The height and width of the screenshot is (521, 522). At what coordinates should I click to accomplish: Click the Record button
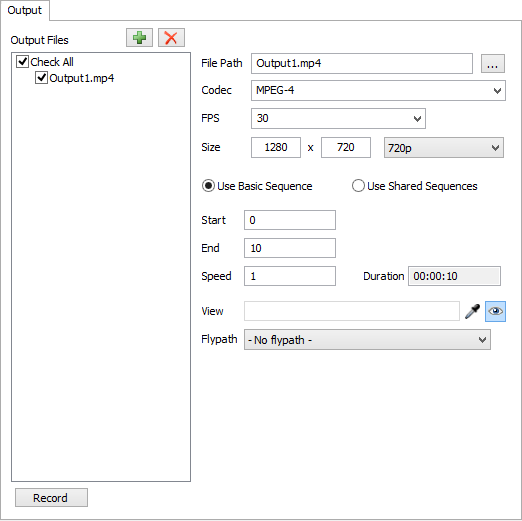tap(51, 498)
